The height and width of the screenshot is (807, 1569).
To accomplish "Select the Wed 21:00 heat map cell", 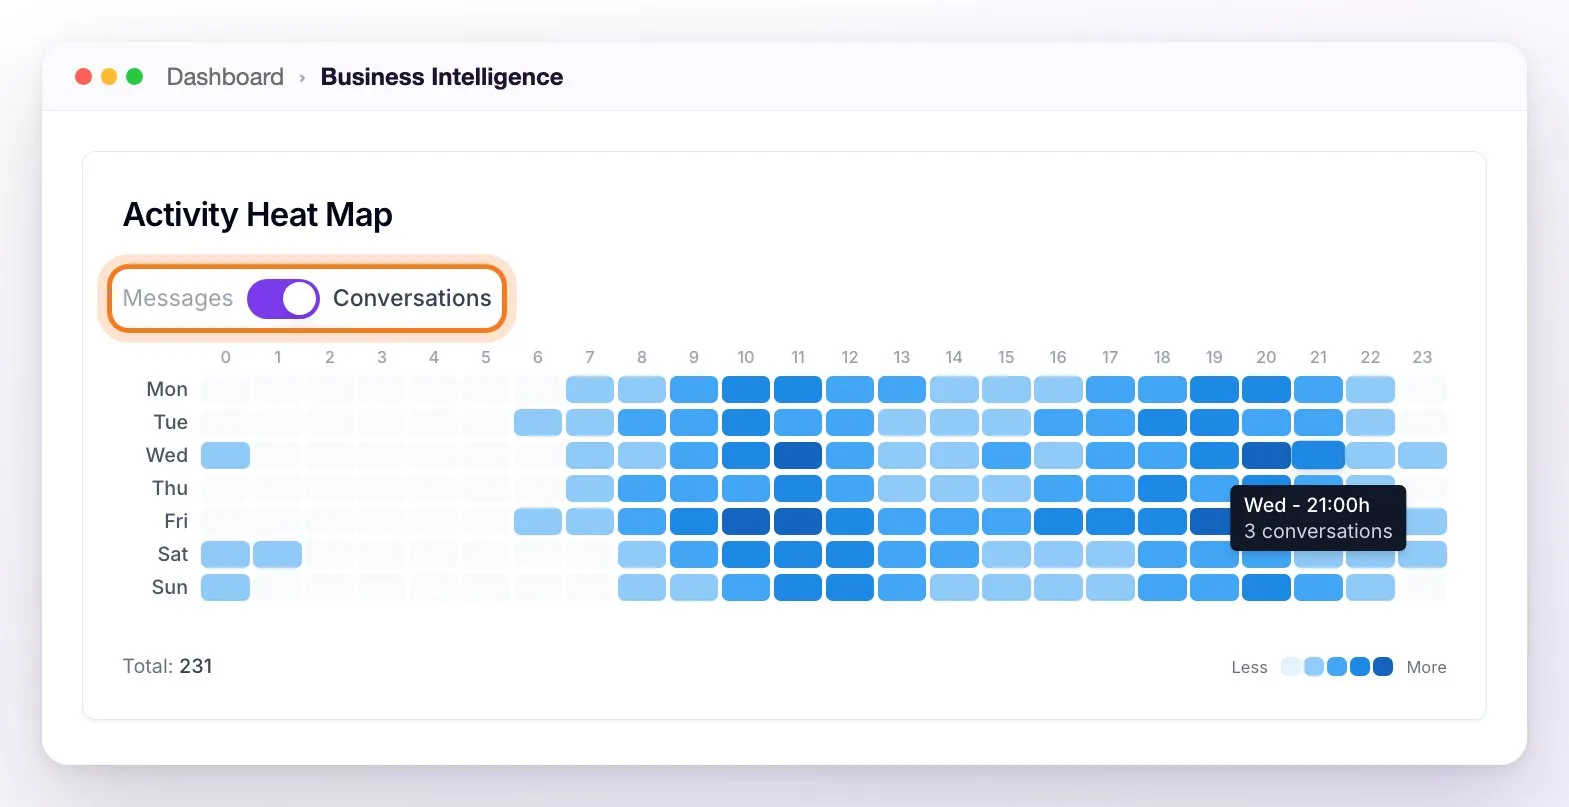I will [1318, 455].
